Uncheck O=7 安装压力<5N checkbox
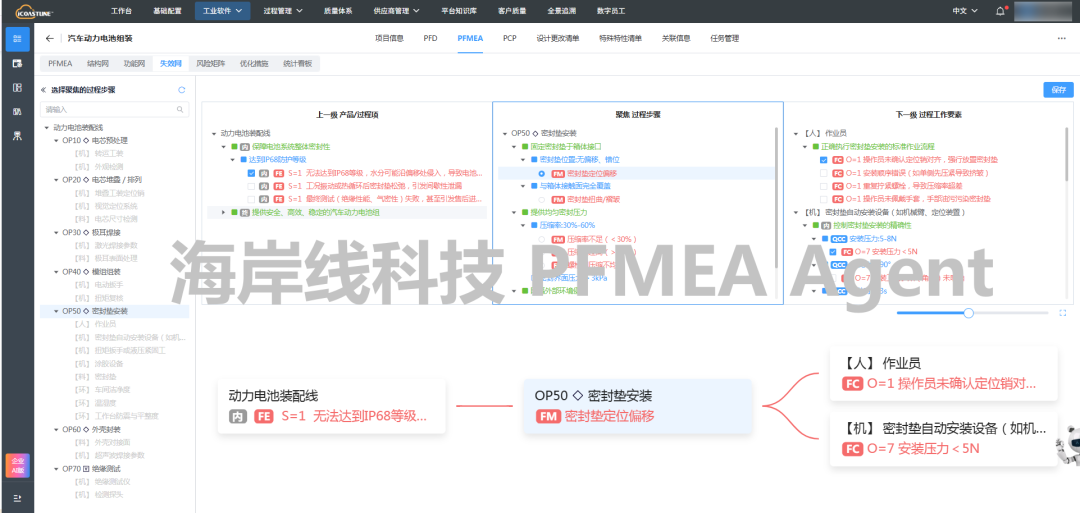Image resolution: width=1080 pixels, height=513 pixels. coord(835,252)
